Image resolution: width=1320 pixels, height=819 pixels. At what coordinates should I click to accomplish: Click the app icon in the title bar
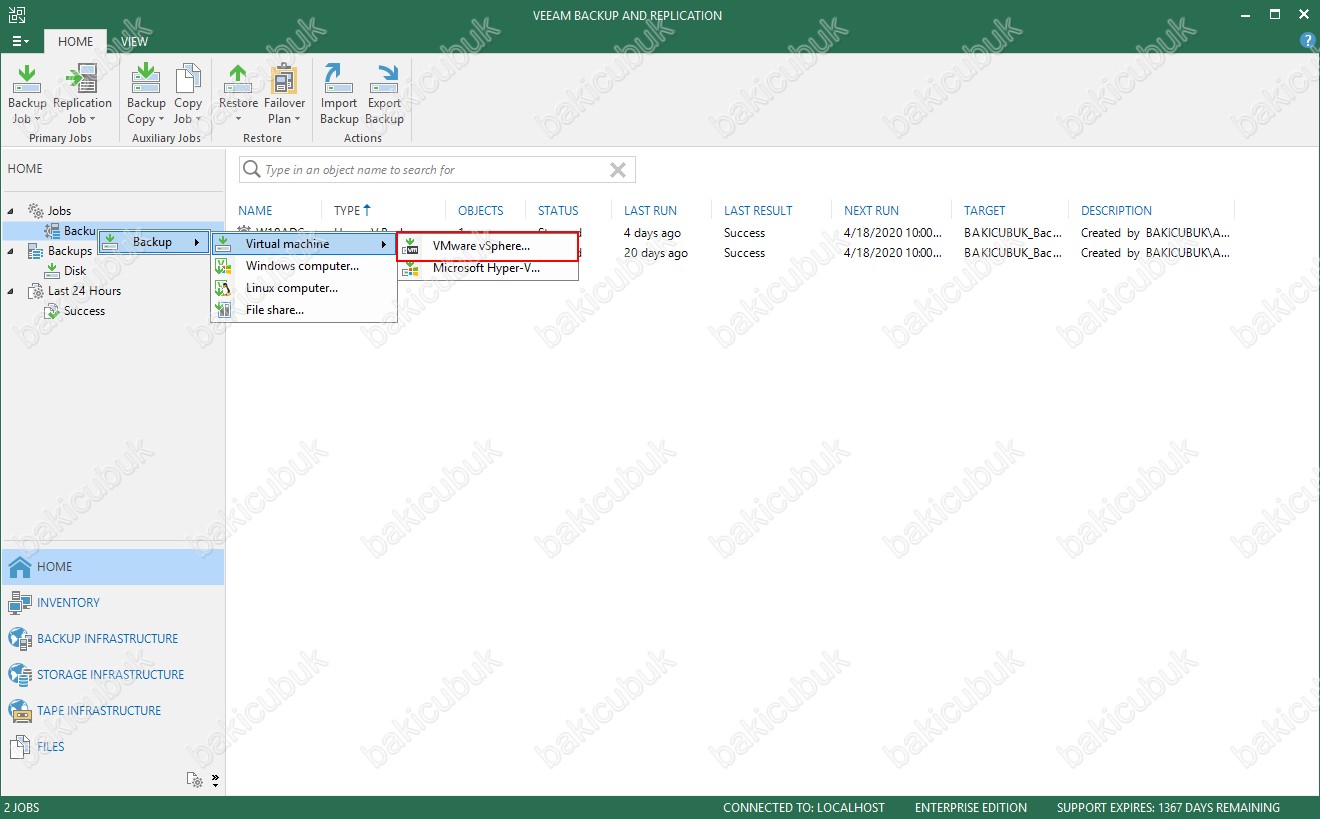(17, 15)
